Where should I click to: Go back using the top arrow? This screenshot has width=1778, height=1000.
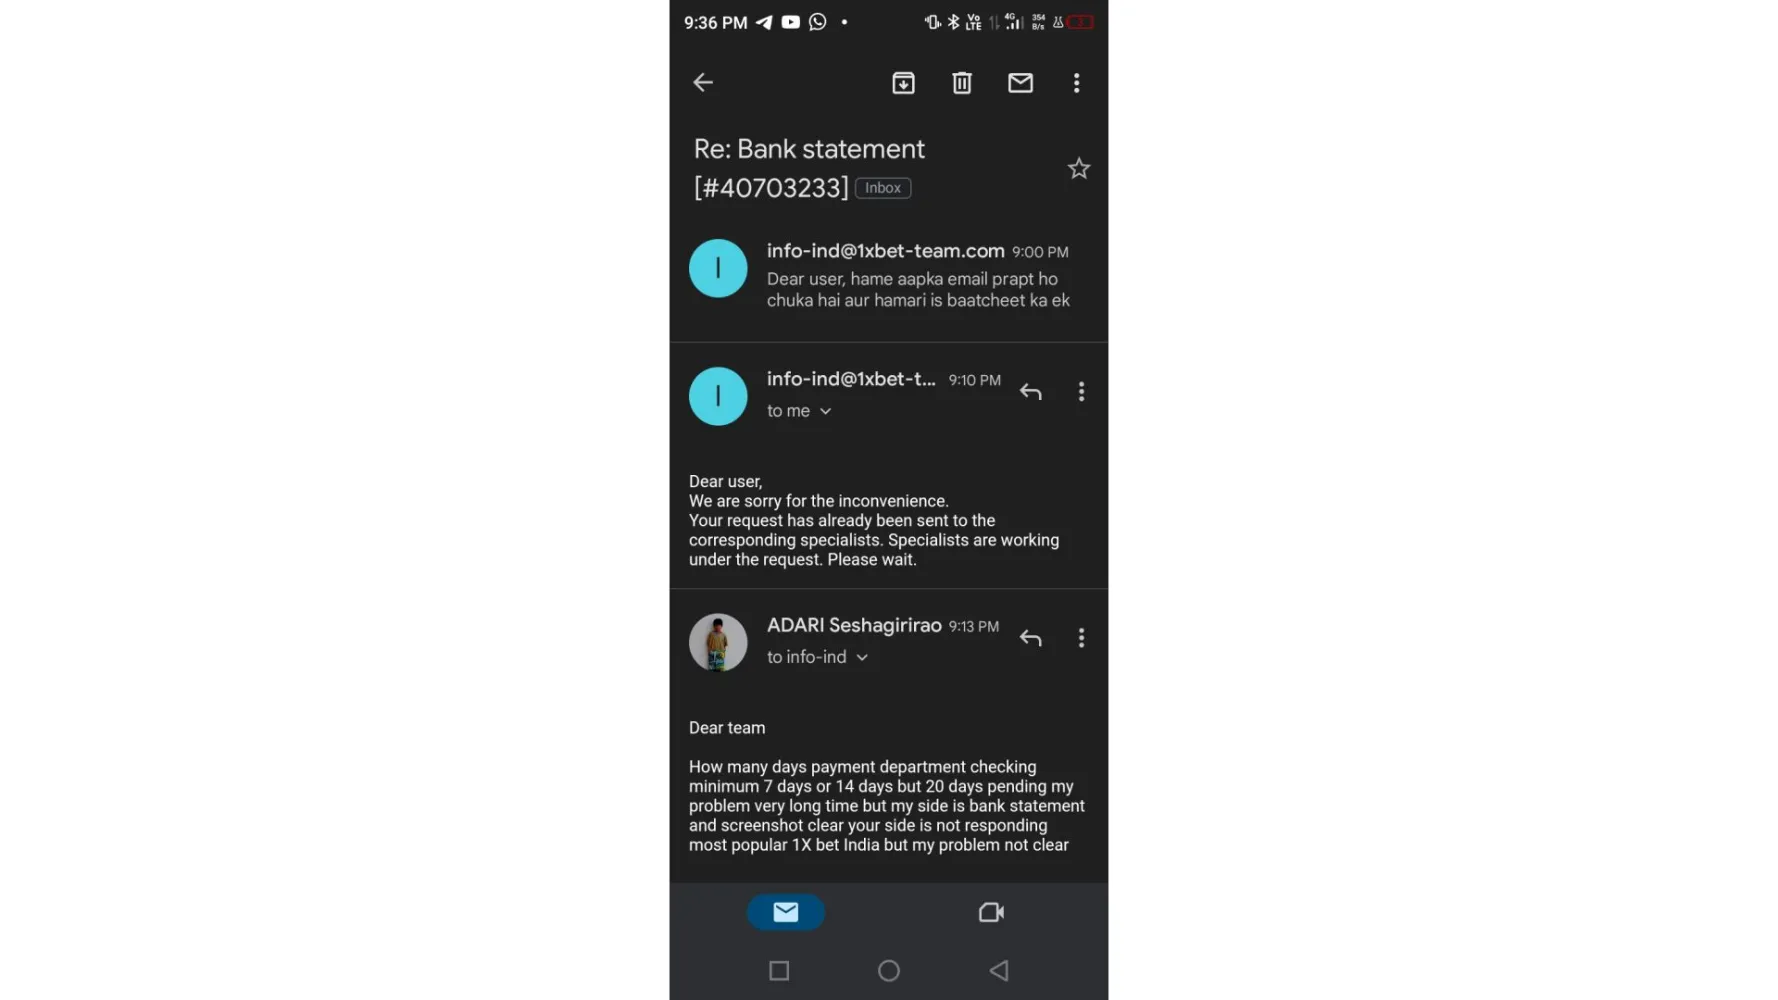[x=703, y=83]
